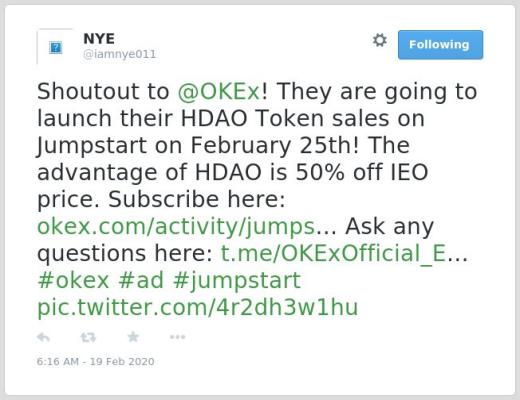
Task: Retweet the OKEx shoutout tweet
Action: 88,337
